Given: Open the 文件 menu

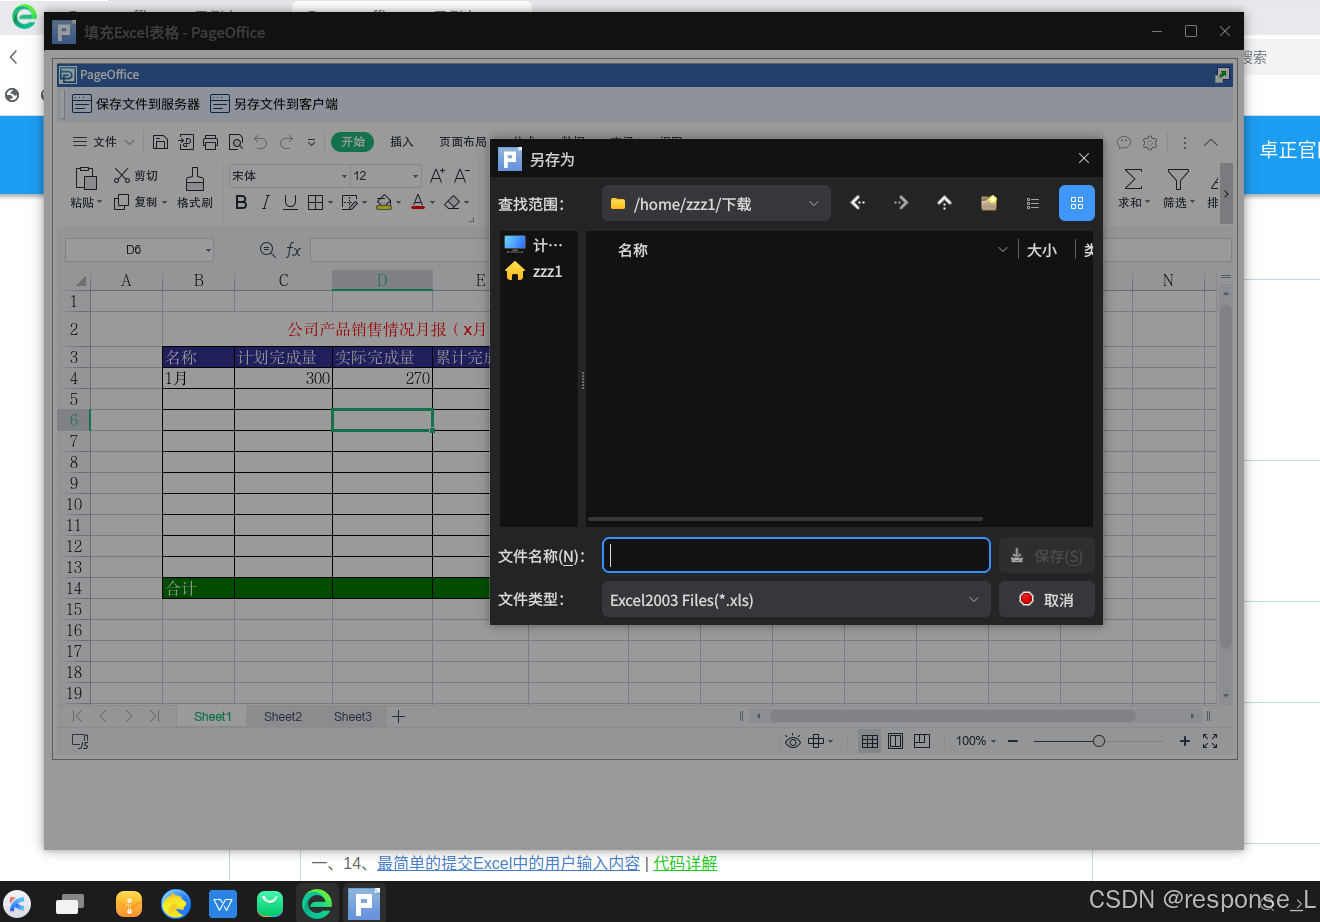Looking at the screenshot, I should [104, 142].
